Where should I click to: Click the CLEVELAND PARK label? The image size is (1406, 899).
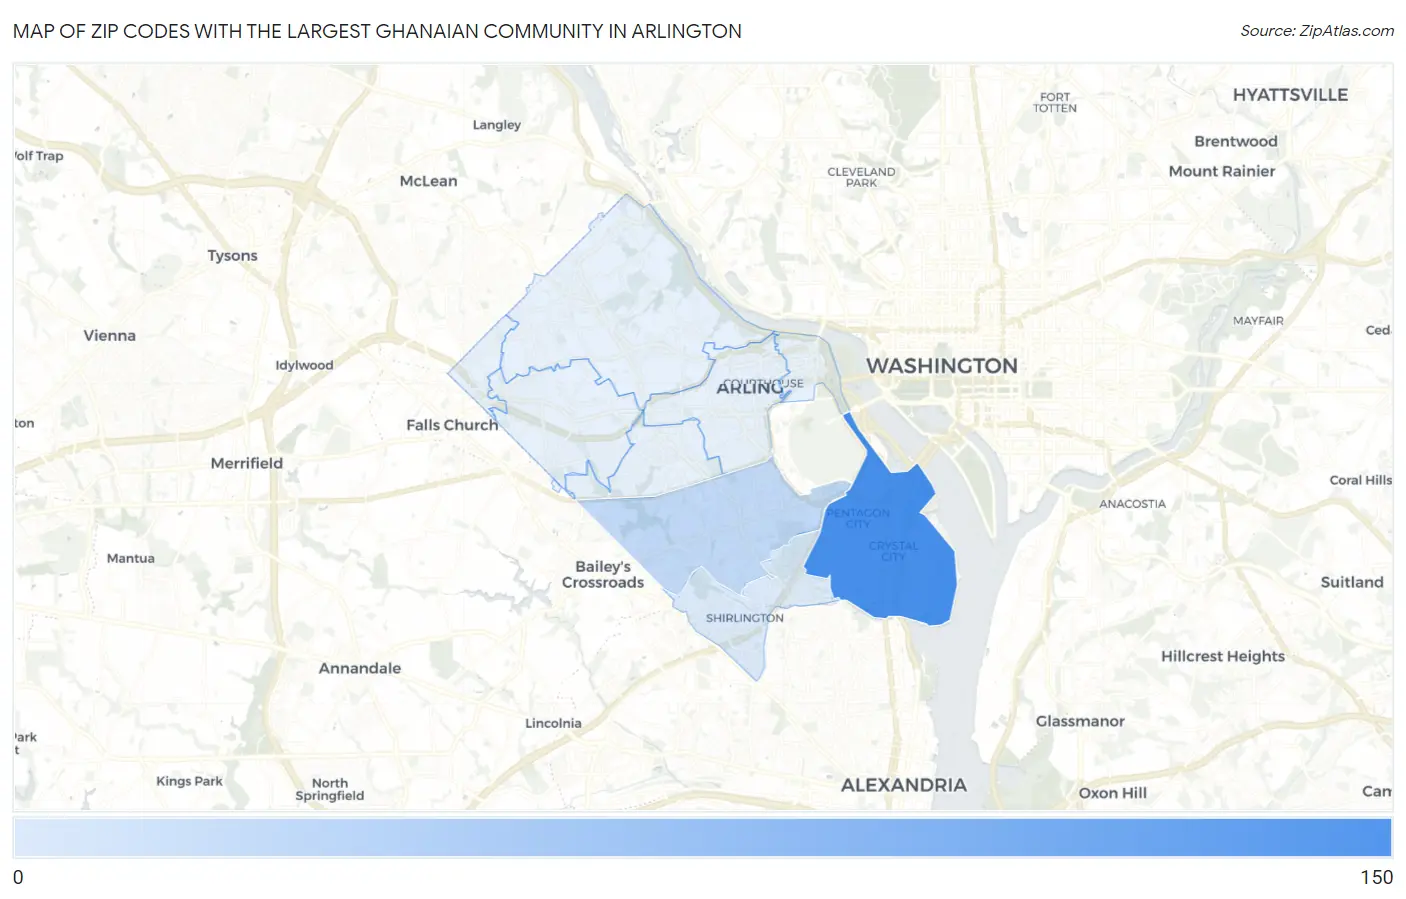(861, 177)
